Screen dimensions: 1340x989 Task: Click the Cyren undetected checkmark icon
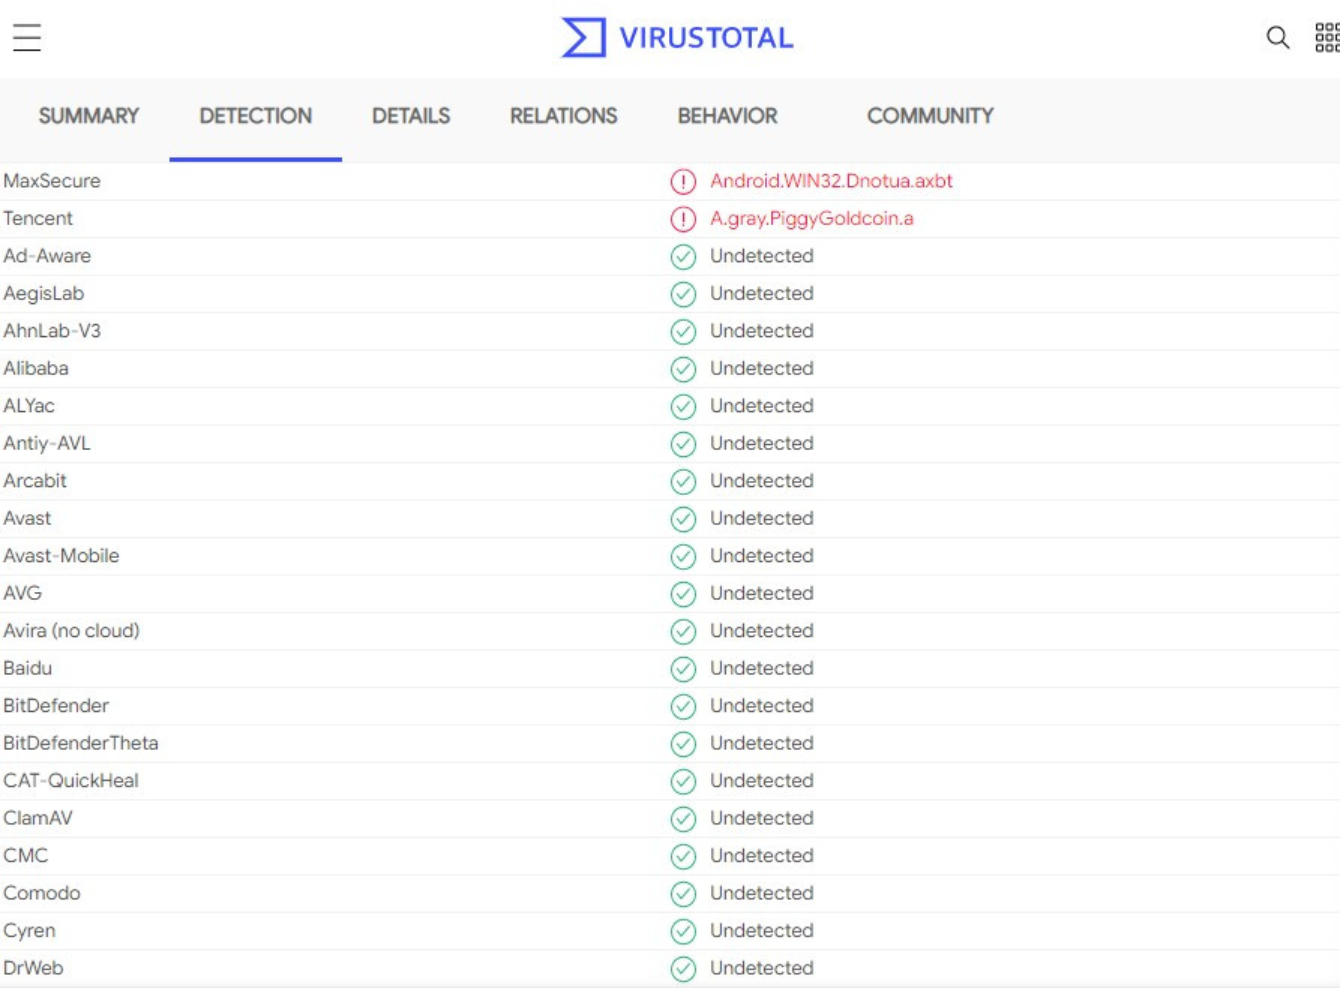point(683,932)
